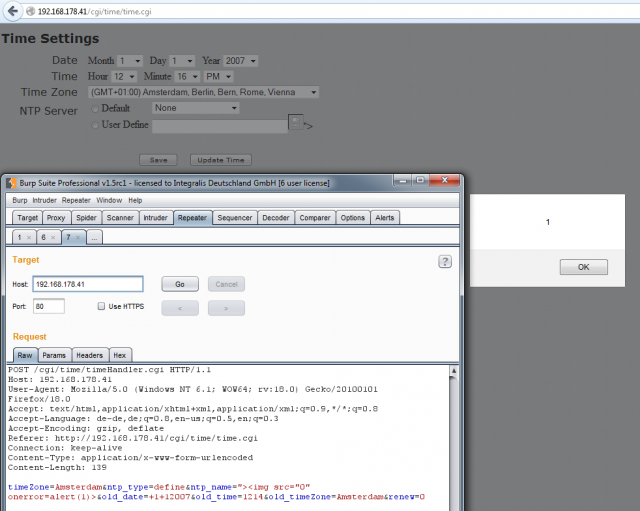
Task: Enable the Use HTTPS checkbox
Action: coord(101,306)
